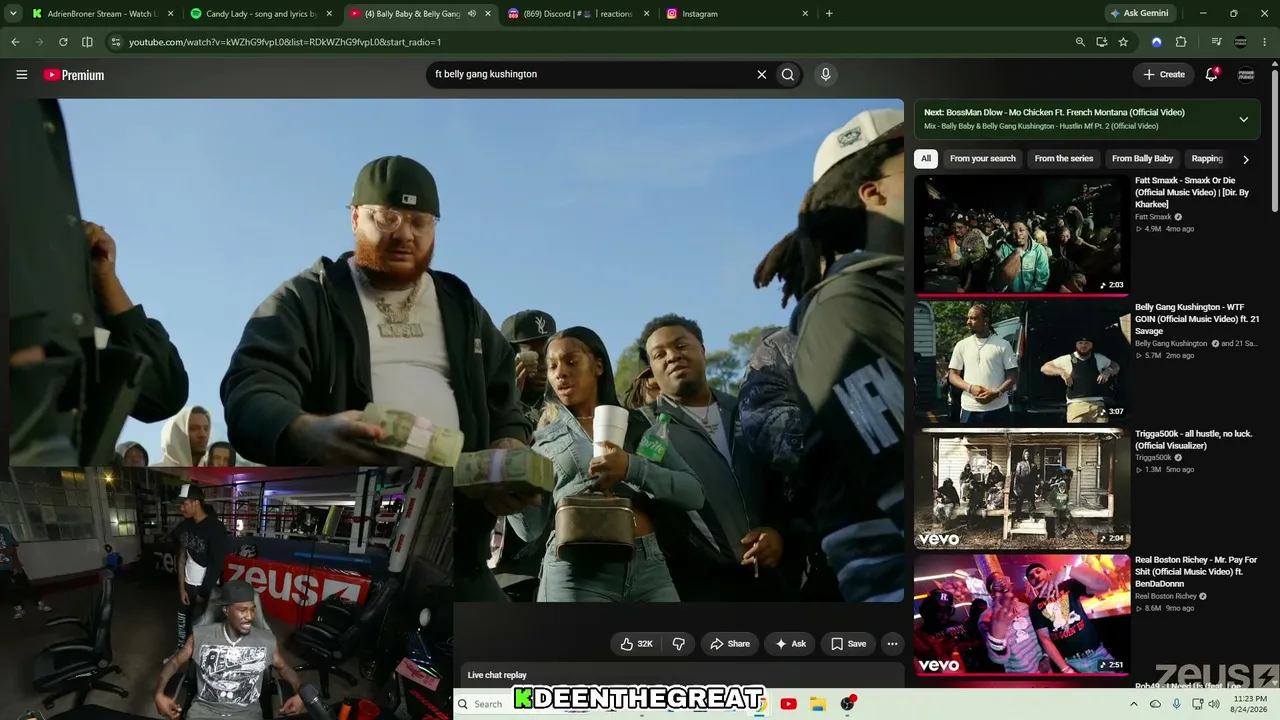Open a new browser tab
Viewport: 1280px width, 720px height.
[829, 14]
